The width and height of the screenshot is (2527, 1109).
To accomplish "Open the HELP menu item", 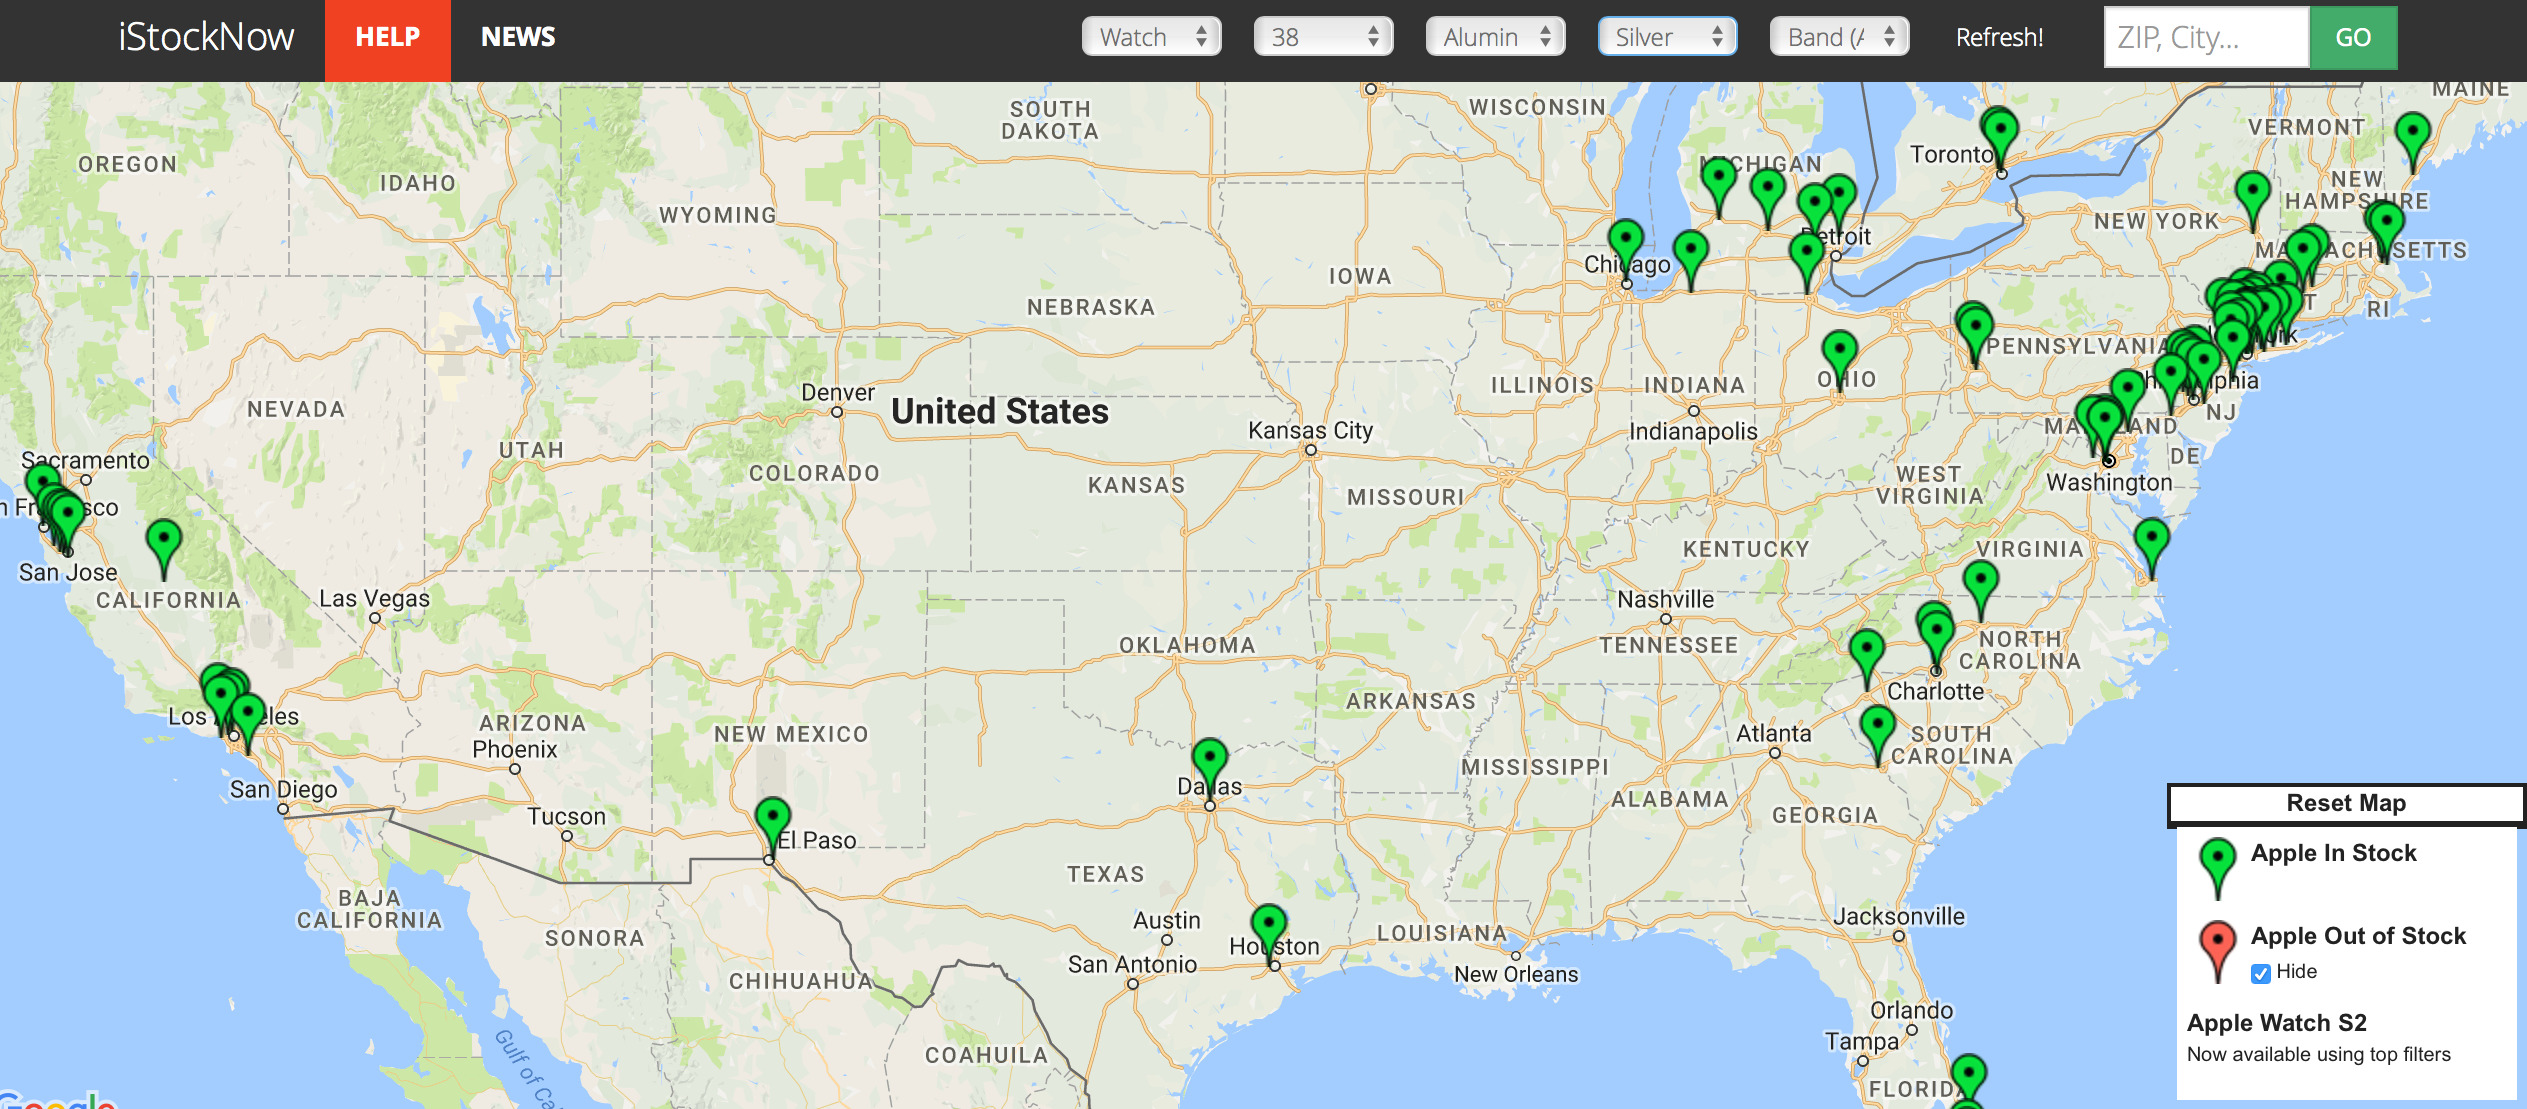I will (387, 38).
